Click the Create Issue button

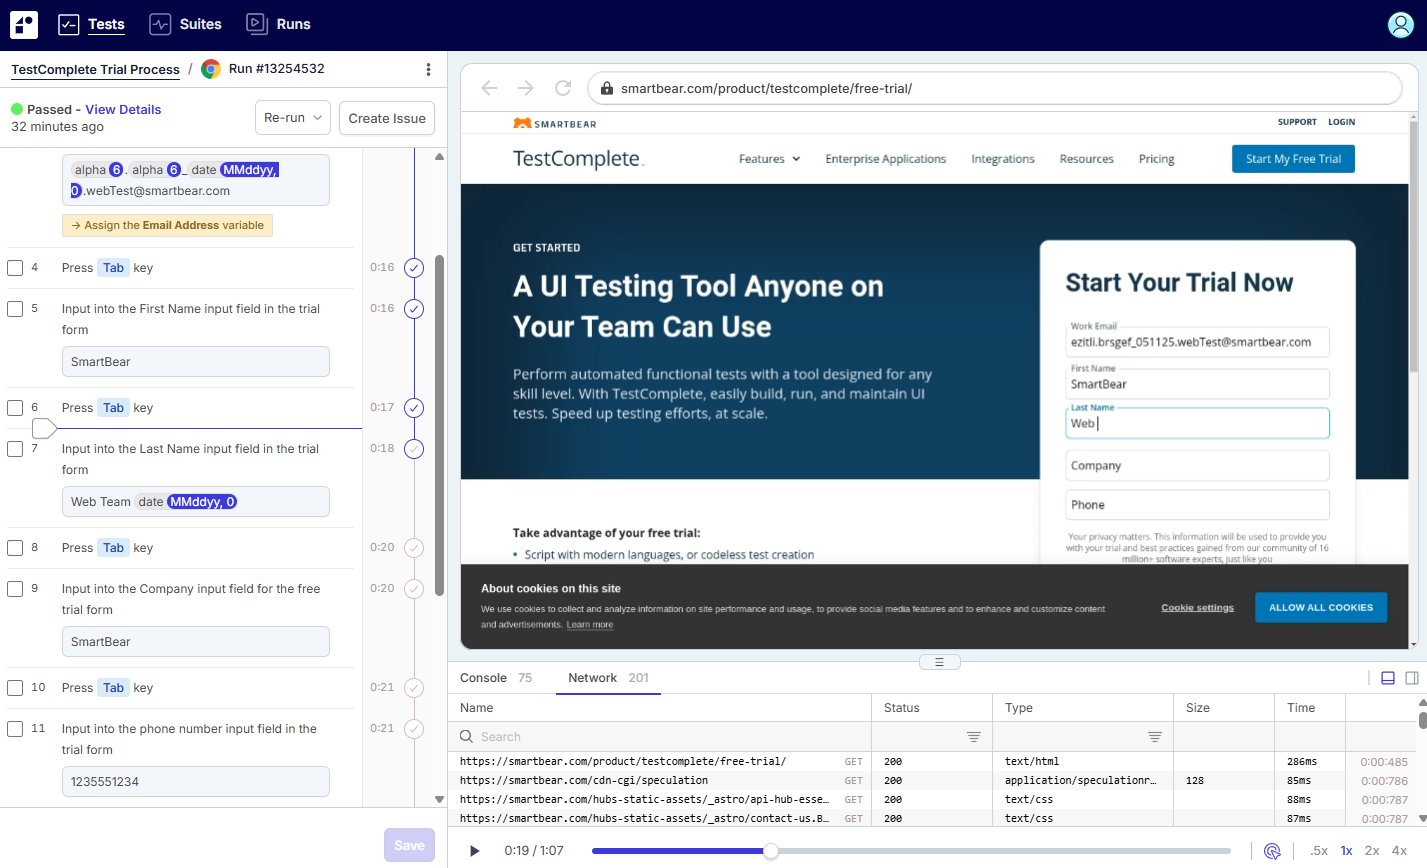387,118
